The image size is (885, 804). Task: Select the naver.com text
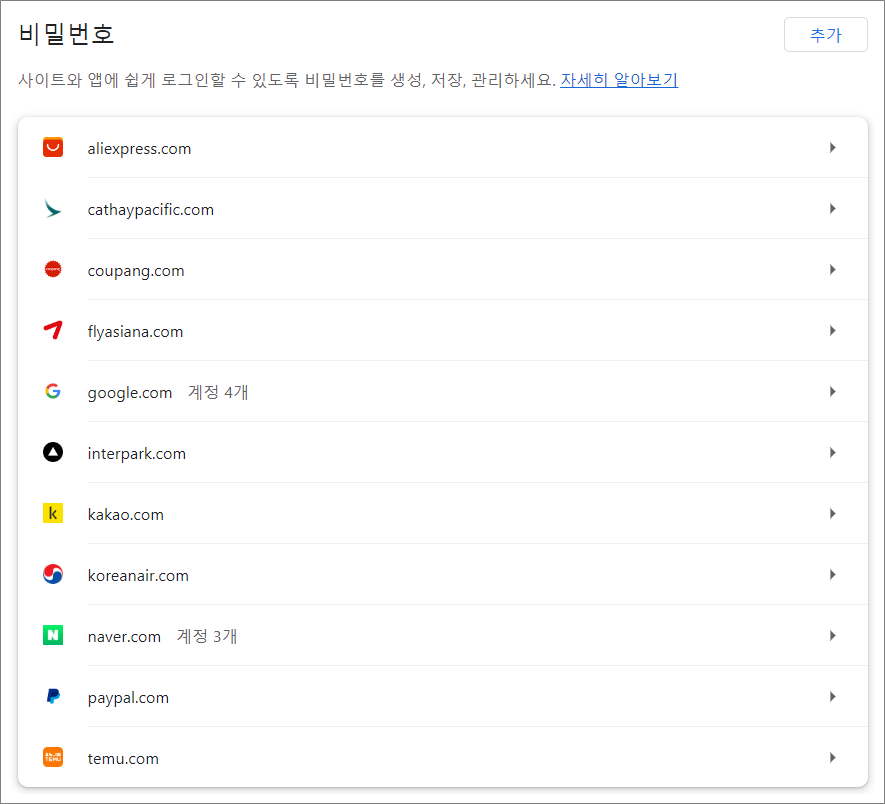point(124,637)
